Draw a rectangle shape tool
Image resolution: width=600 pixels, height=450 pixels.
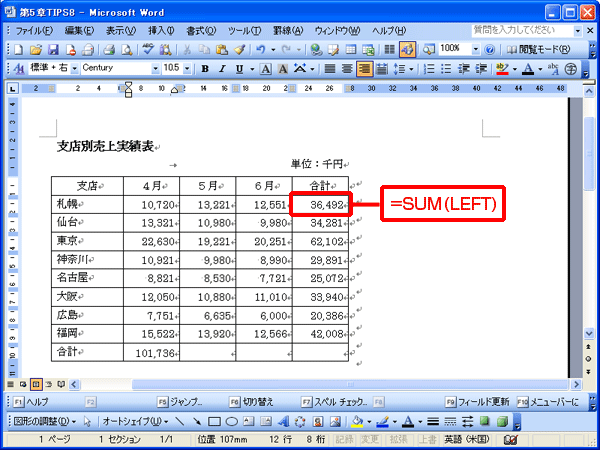pos(214,422)
